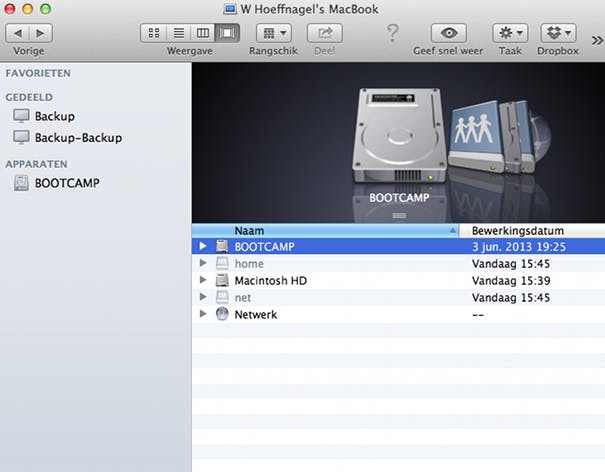
Task: Switch to icon view
Action: (x=154, y=33)
